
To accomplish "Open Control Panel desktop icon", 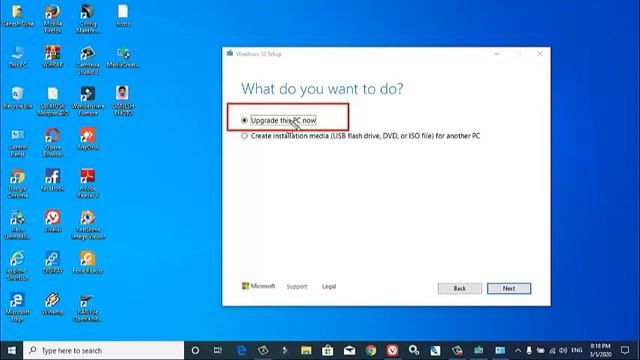I will [18, 143].
